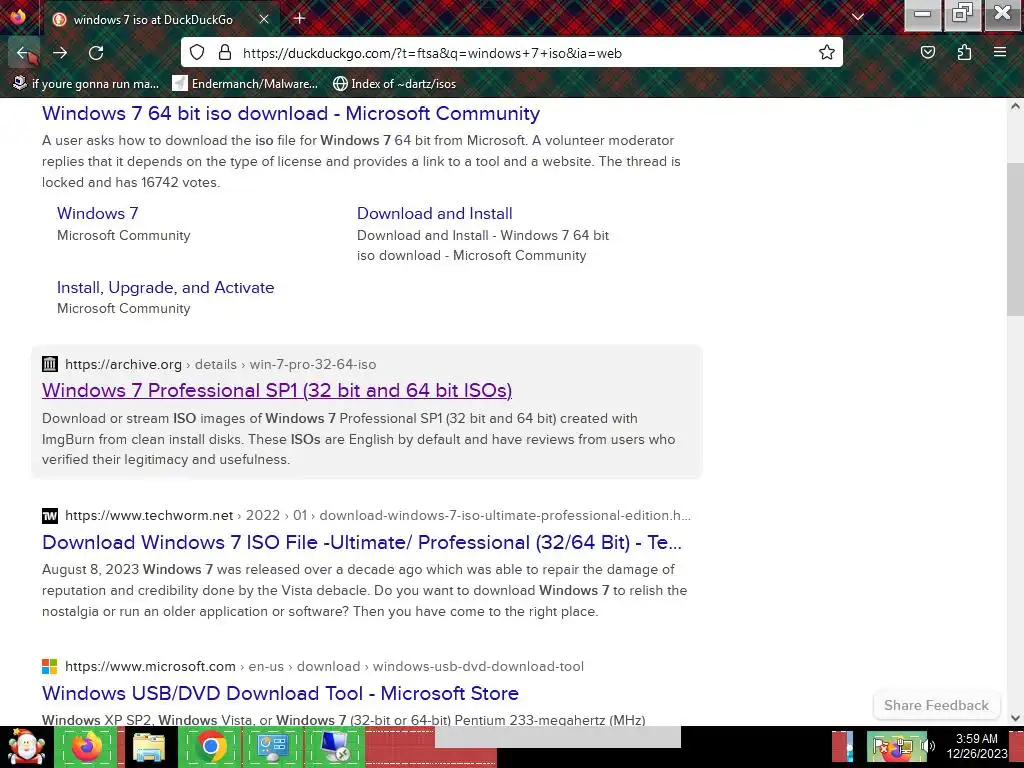The image size is (1024, 768).
Task: Click the URL address bar field
Action: 511,52
